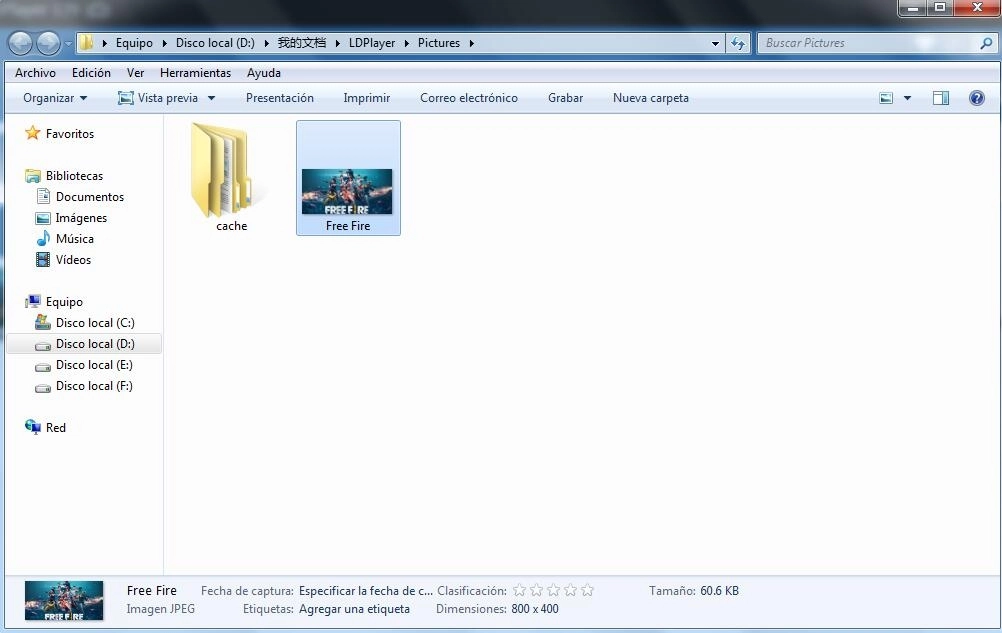Open the Herramientas menu
The width and height of the screenshot is (1002, 633).
tap(196, 73)
